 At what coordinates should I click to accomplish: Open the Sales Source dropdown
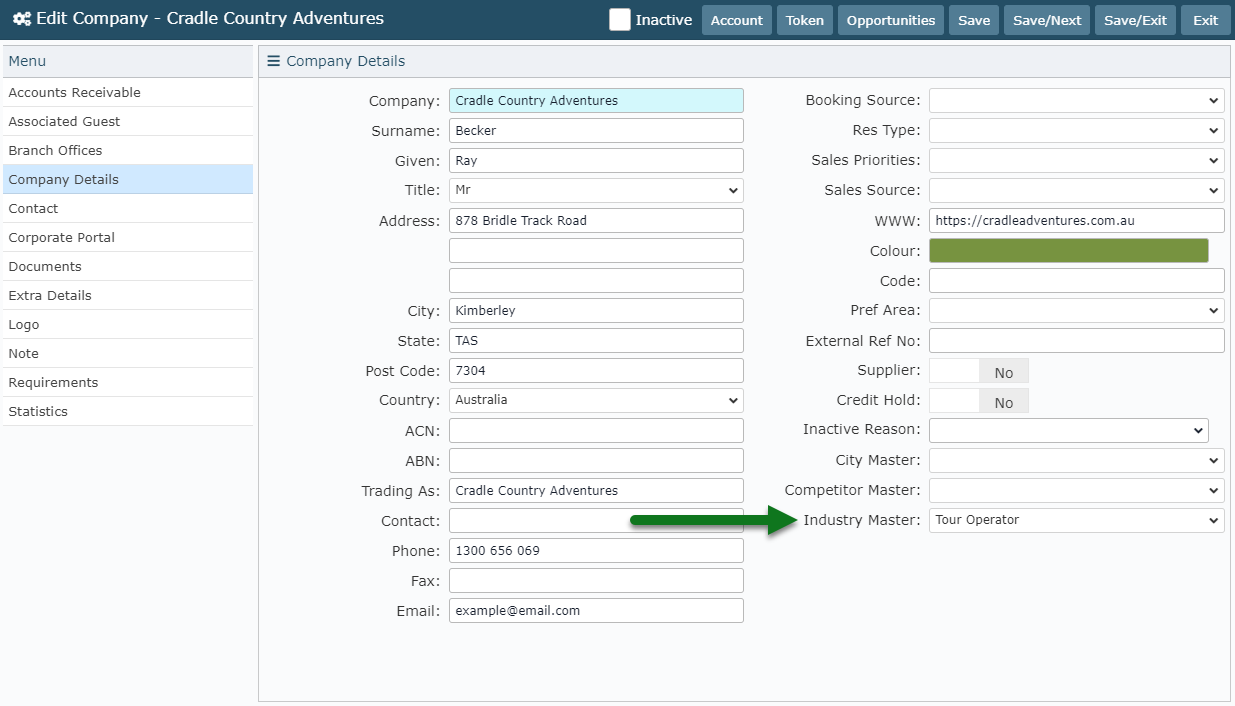(1077, 190)
